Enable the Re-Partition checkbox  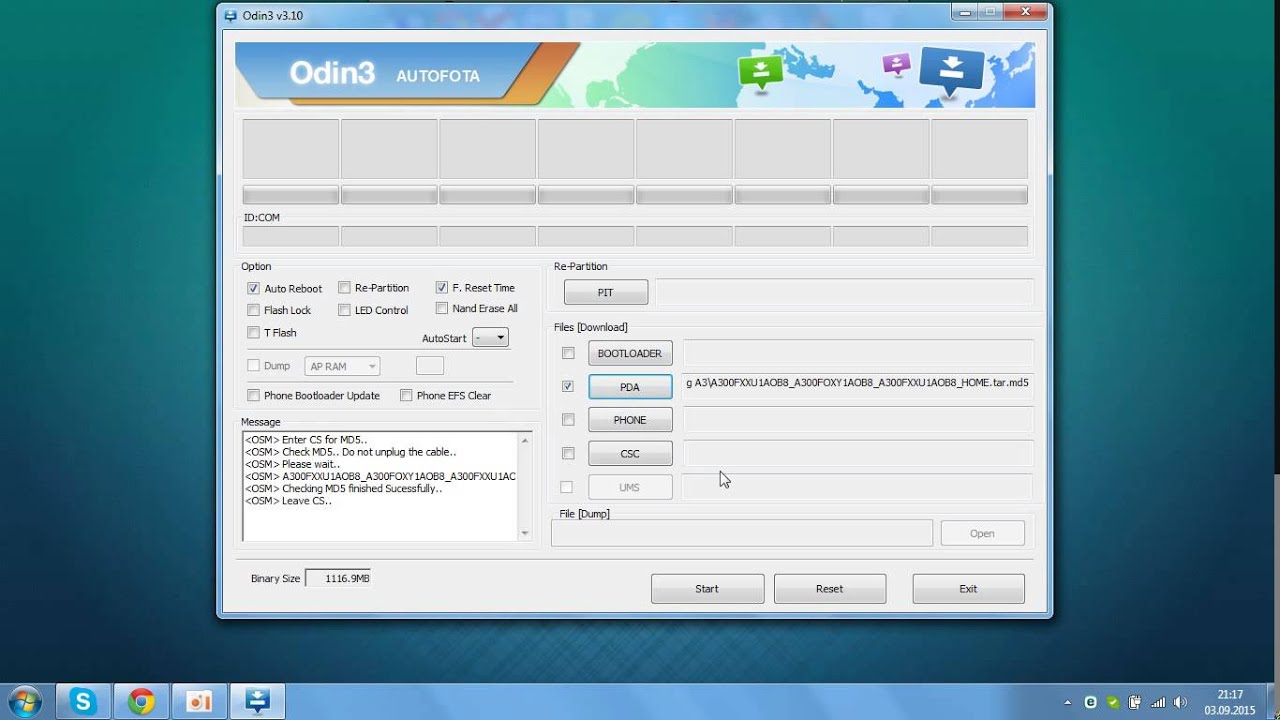tap(344, 288)
